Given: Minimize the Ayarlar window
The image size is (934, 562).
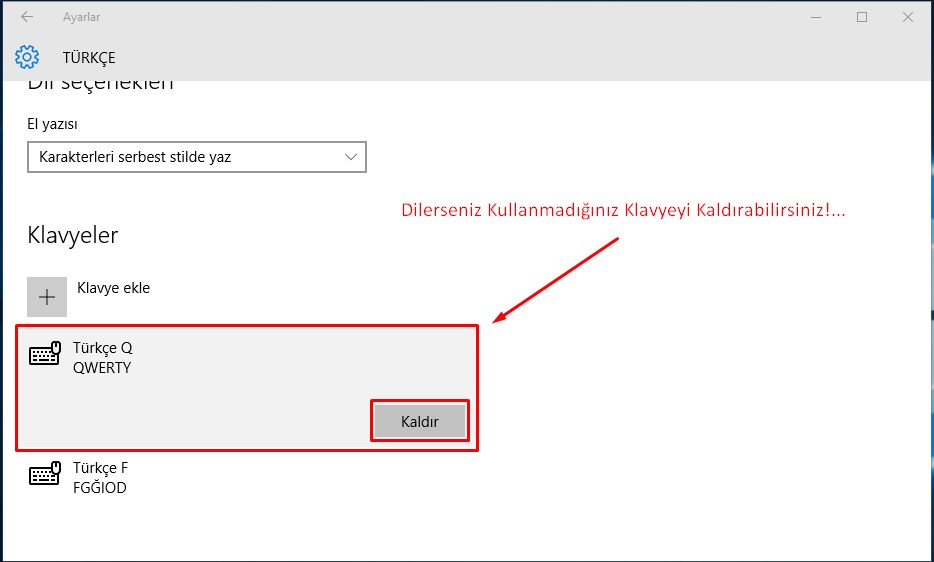Looking at the screenshot, I should [815, 17].
